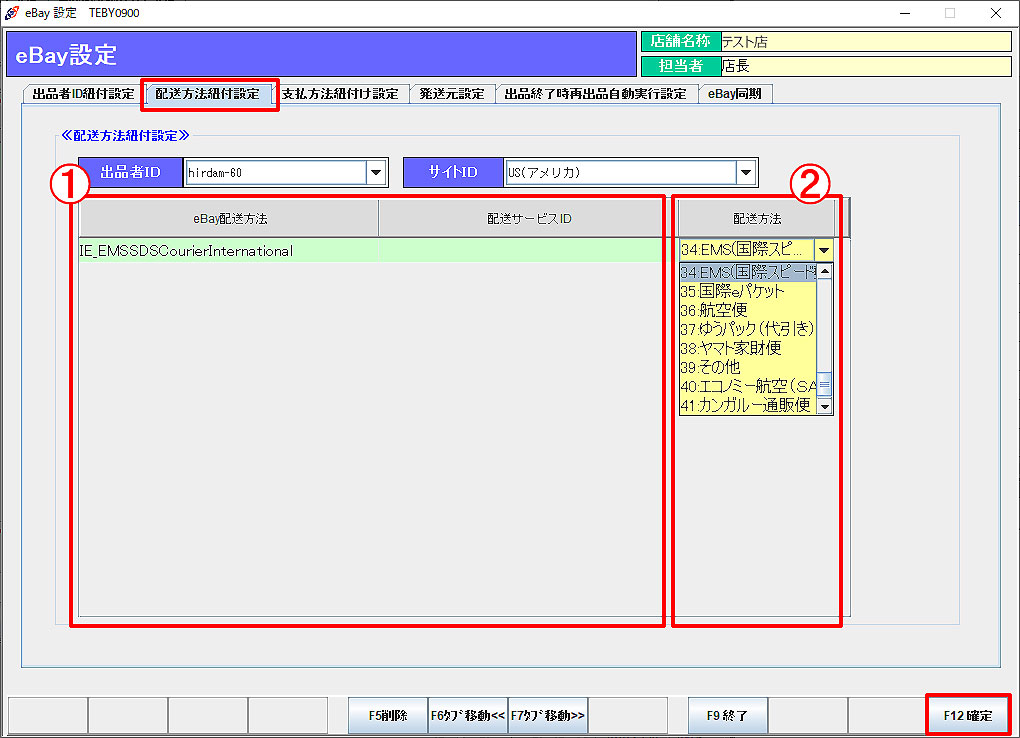Switch to the 出品者ID紐付設定 tab
The width and height of the screenshot is (1020, 738).
point(83,94)
